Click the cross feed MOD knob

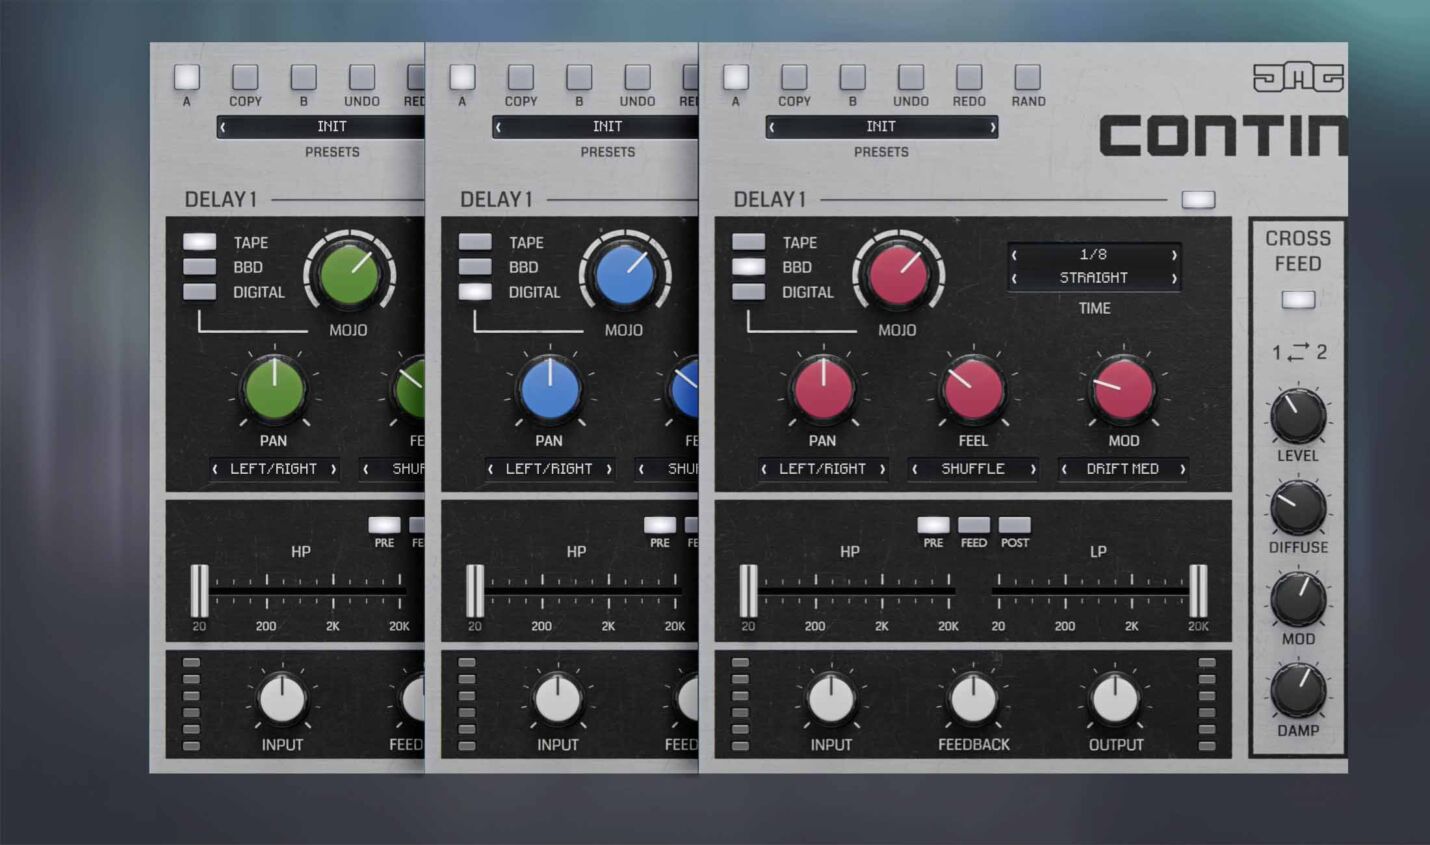pos(1298,599)
